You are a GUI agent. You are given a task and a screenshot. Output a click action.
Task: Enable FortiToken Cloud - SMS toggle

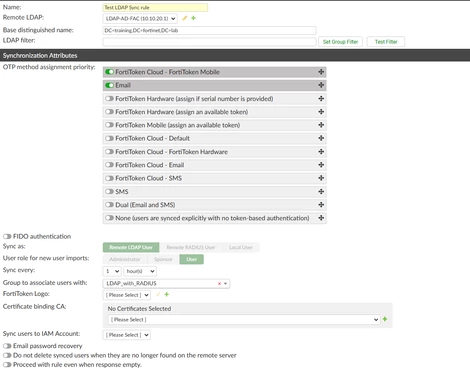tap(109, 178)
